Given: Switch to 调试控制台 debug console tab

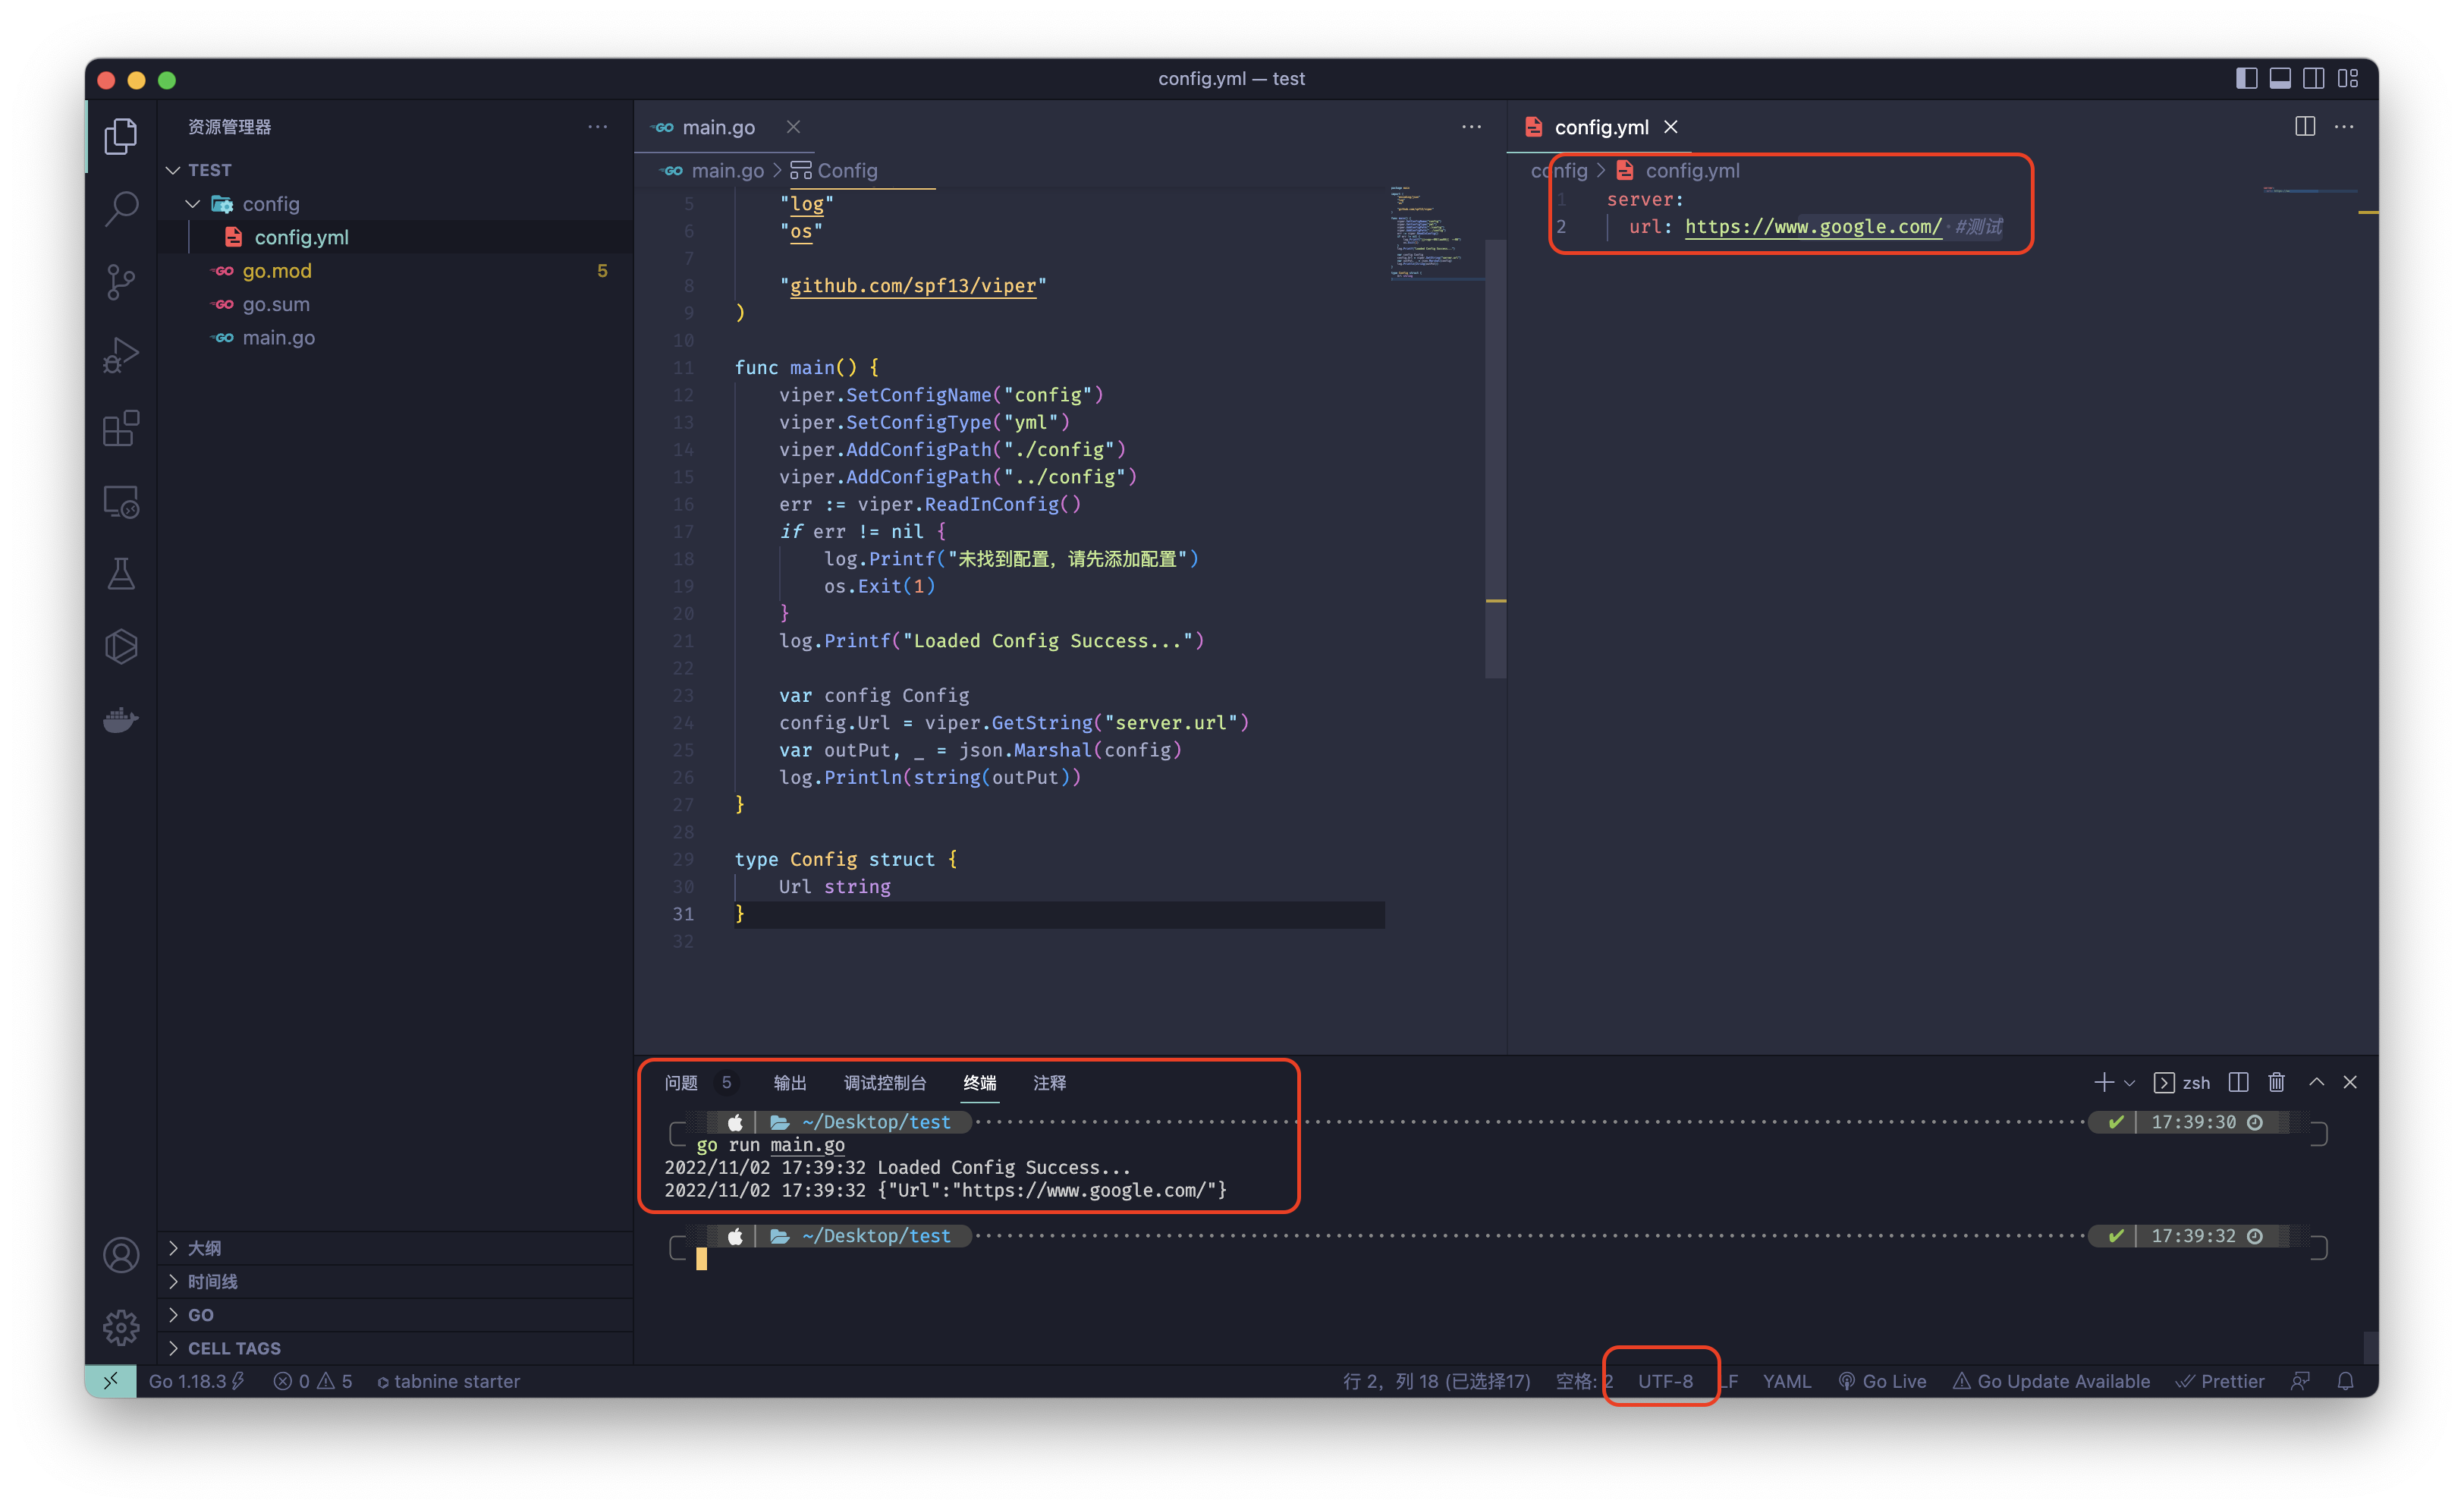Looking at the screenshot, I should coord(884,1082).
